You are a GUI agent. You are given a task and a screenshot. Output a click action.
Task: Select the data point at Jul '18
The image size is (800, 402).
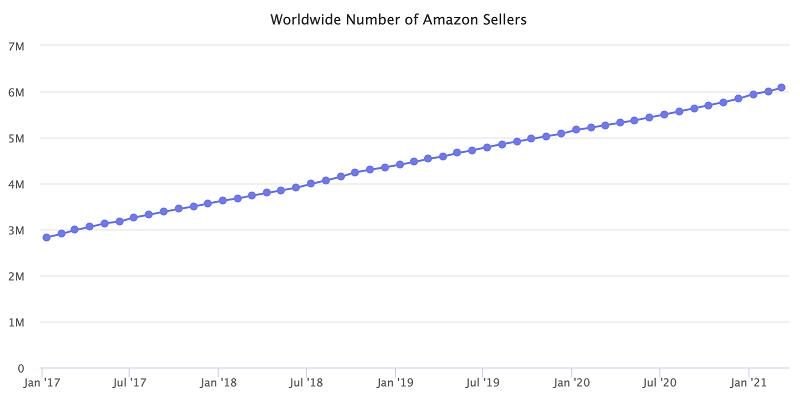pos(311,184)
